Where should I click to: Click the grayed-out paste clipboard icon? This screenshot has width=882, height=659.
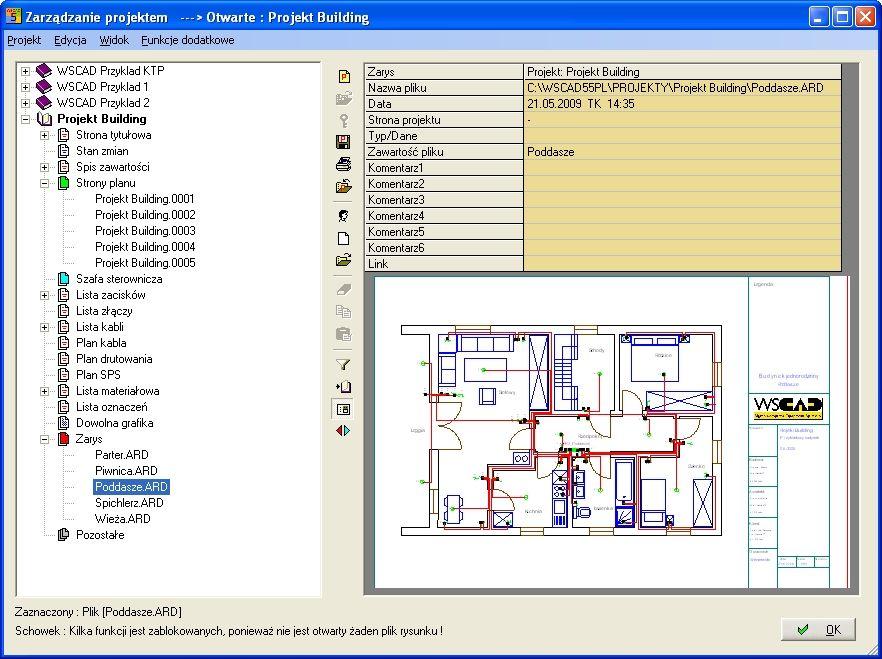344,334
